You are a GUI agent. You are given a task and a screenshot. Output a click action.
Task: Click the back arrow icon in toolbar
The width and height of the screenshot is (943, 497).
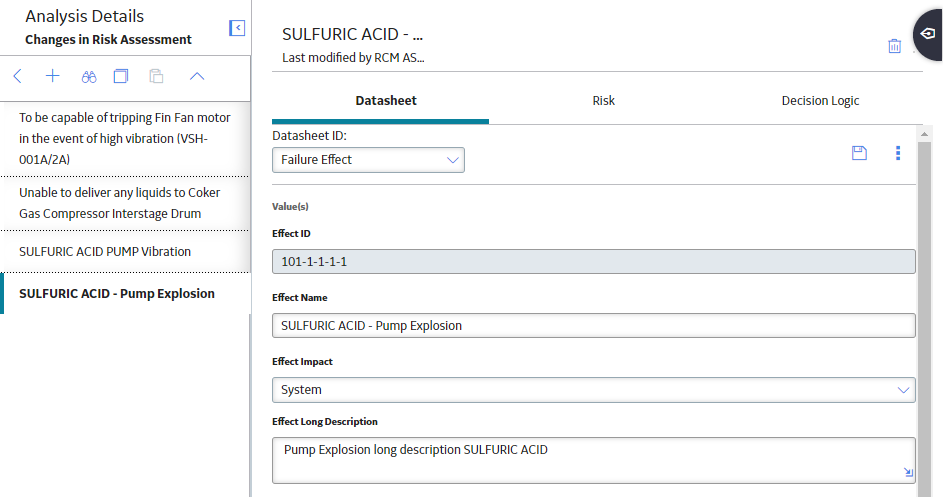tap(17, 76)
